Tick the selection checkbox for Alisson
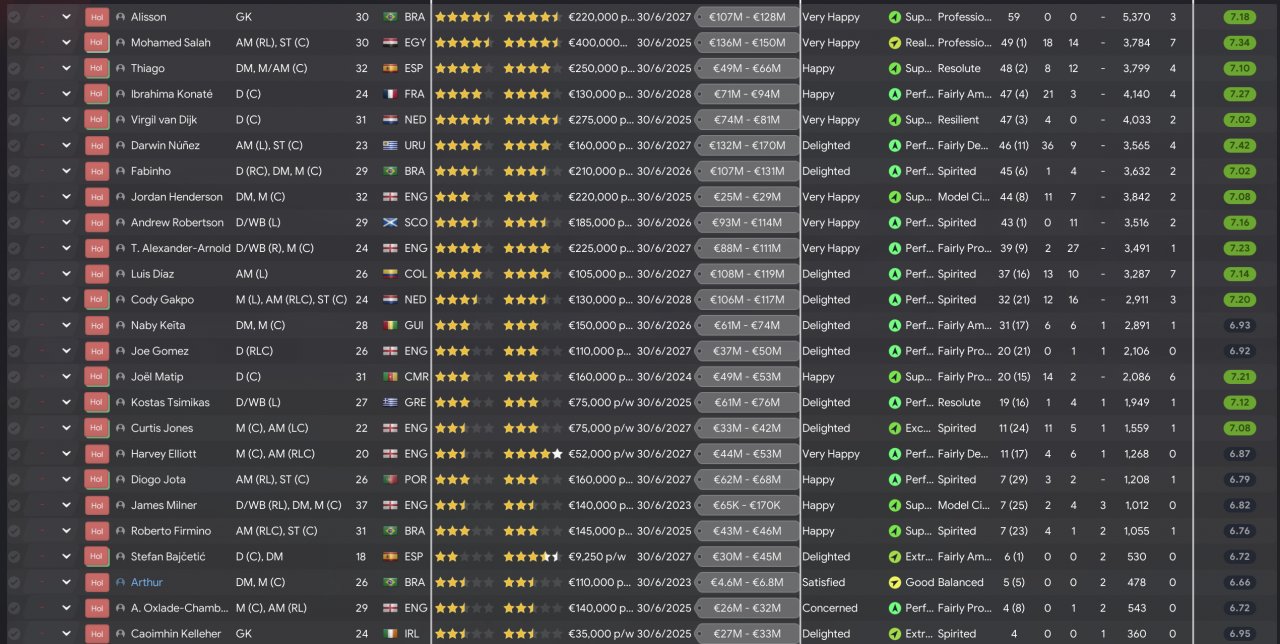This screenshot has height=644, width=1280. coord(14,17)
